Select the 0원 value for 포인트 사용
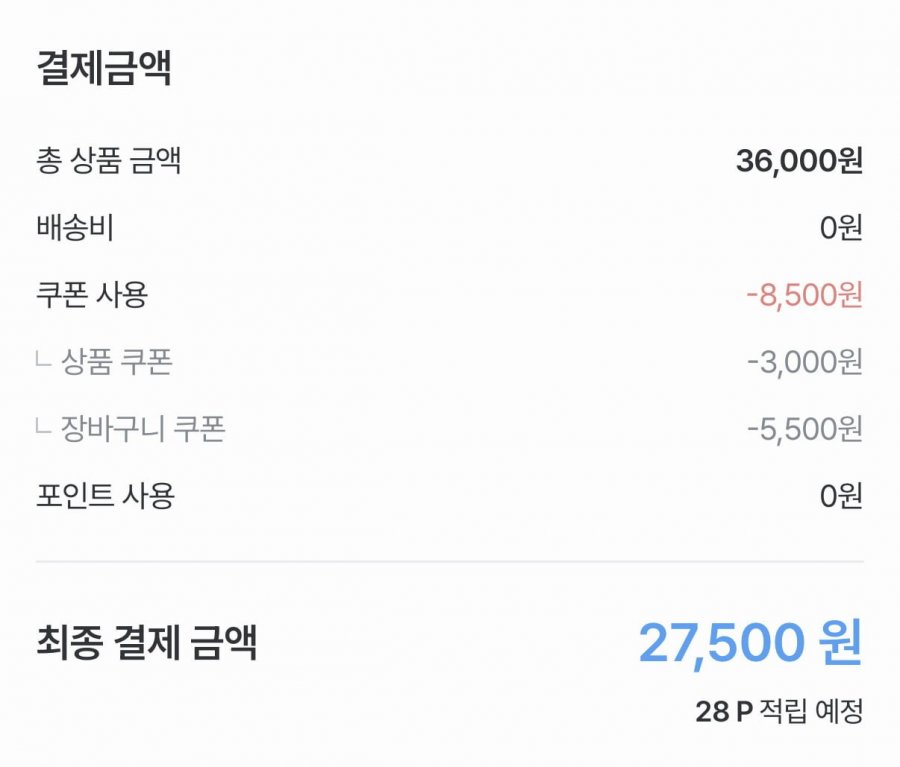Image resolution: width=900 pixels, height=767 pixels. 840,496
